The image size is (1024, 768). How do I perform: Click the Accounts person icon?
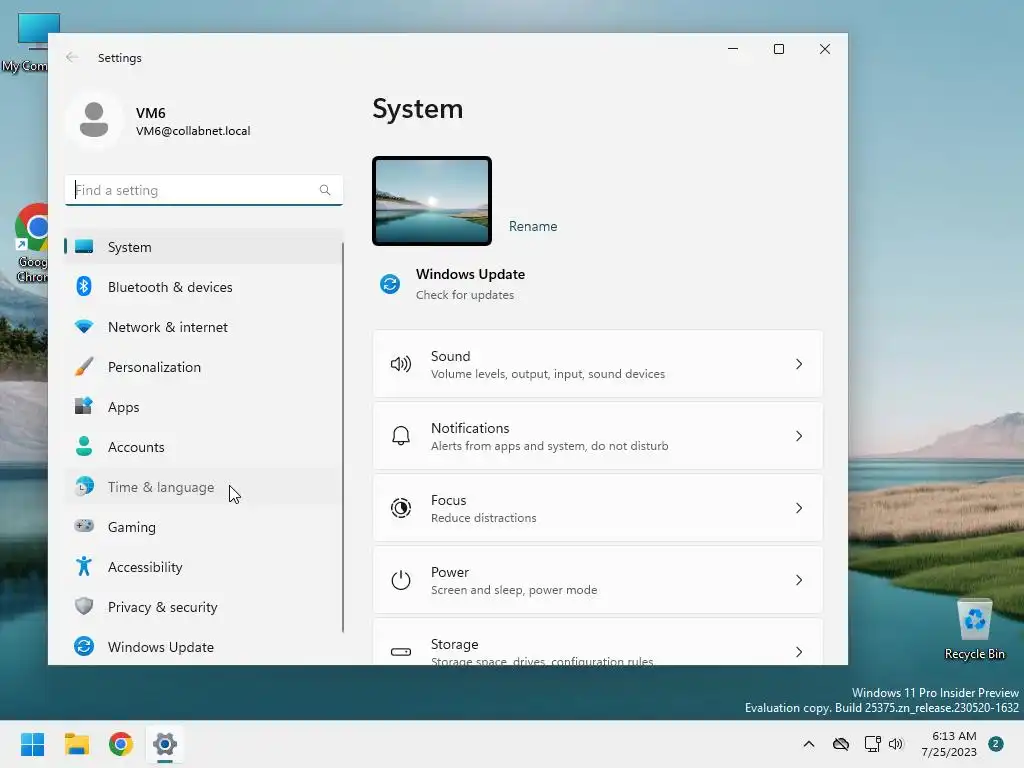pyautogui.click(x=84, y=446)
